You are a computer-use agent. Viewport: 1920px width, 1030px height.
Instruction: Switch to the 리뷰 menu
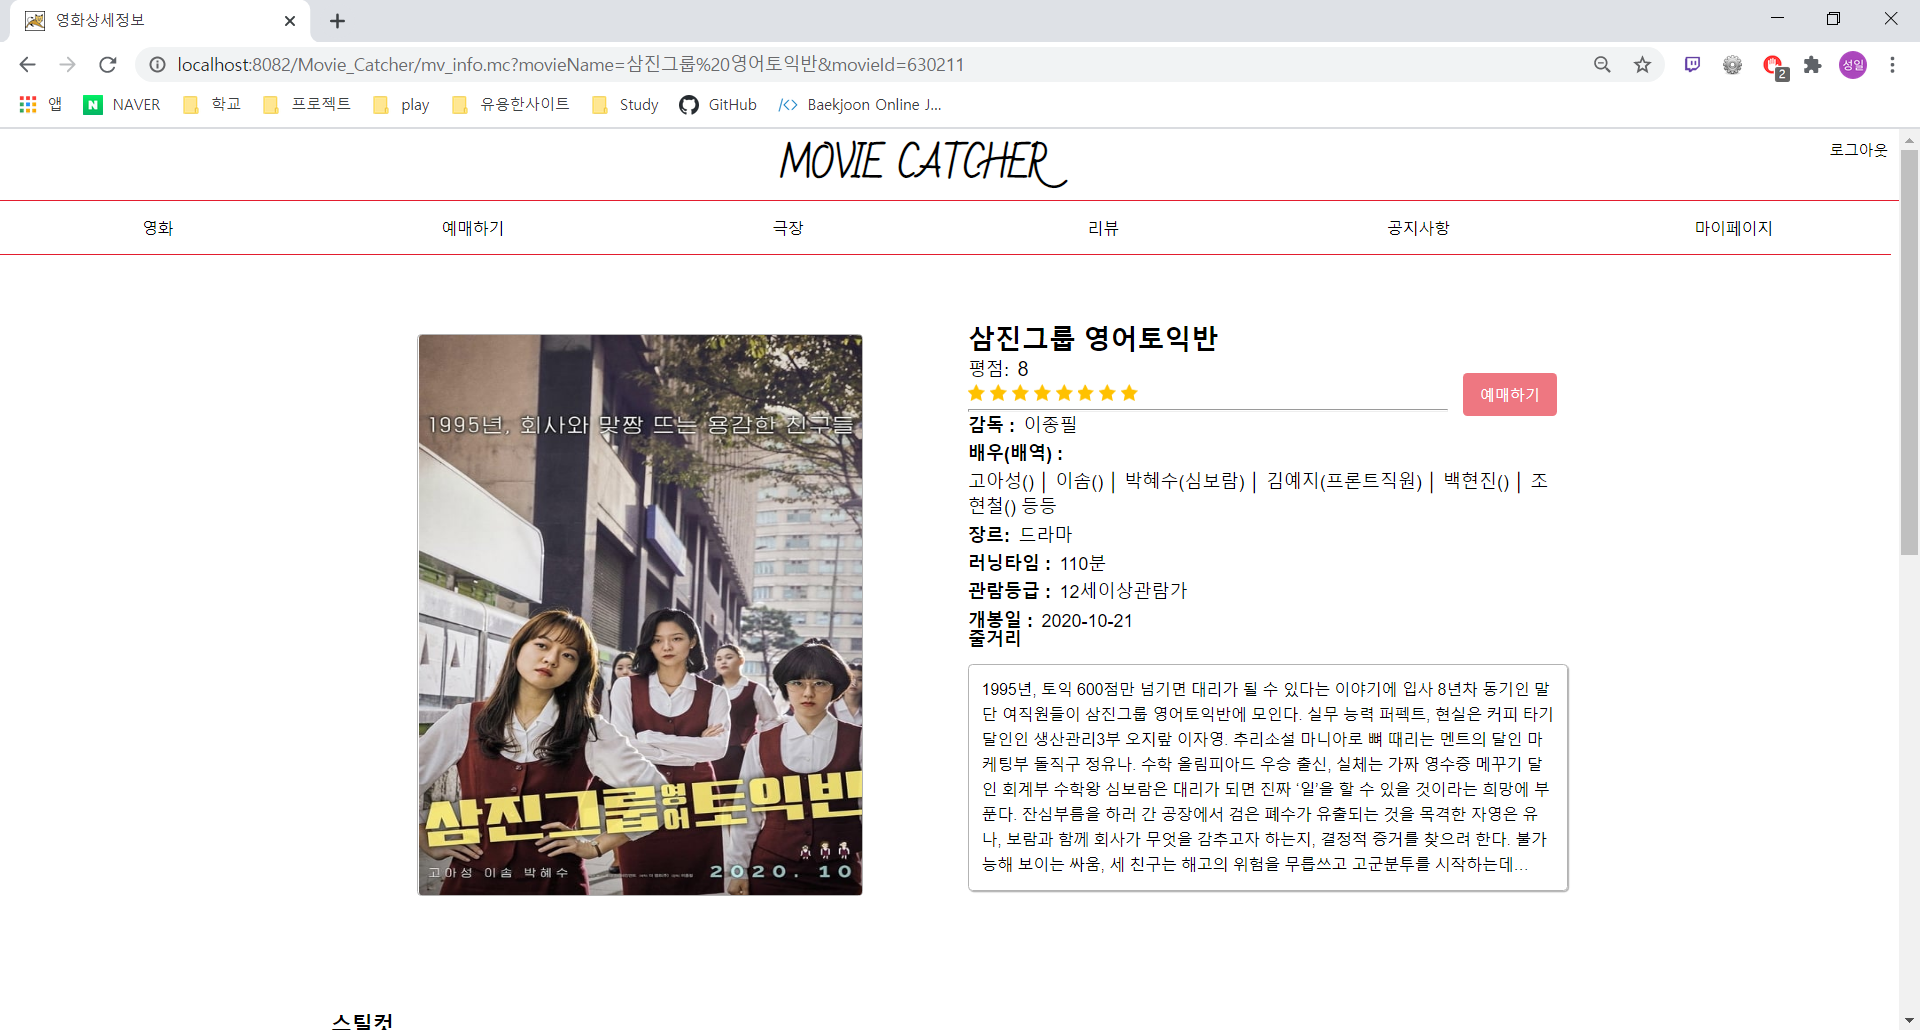[1103, 227]
